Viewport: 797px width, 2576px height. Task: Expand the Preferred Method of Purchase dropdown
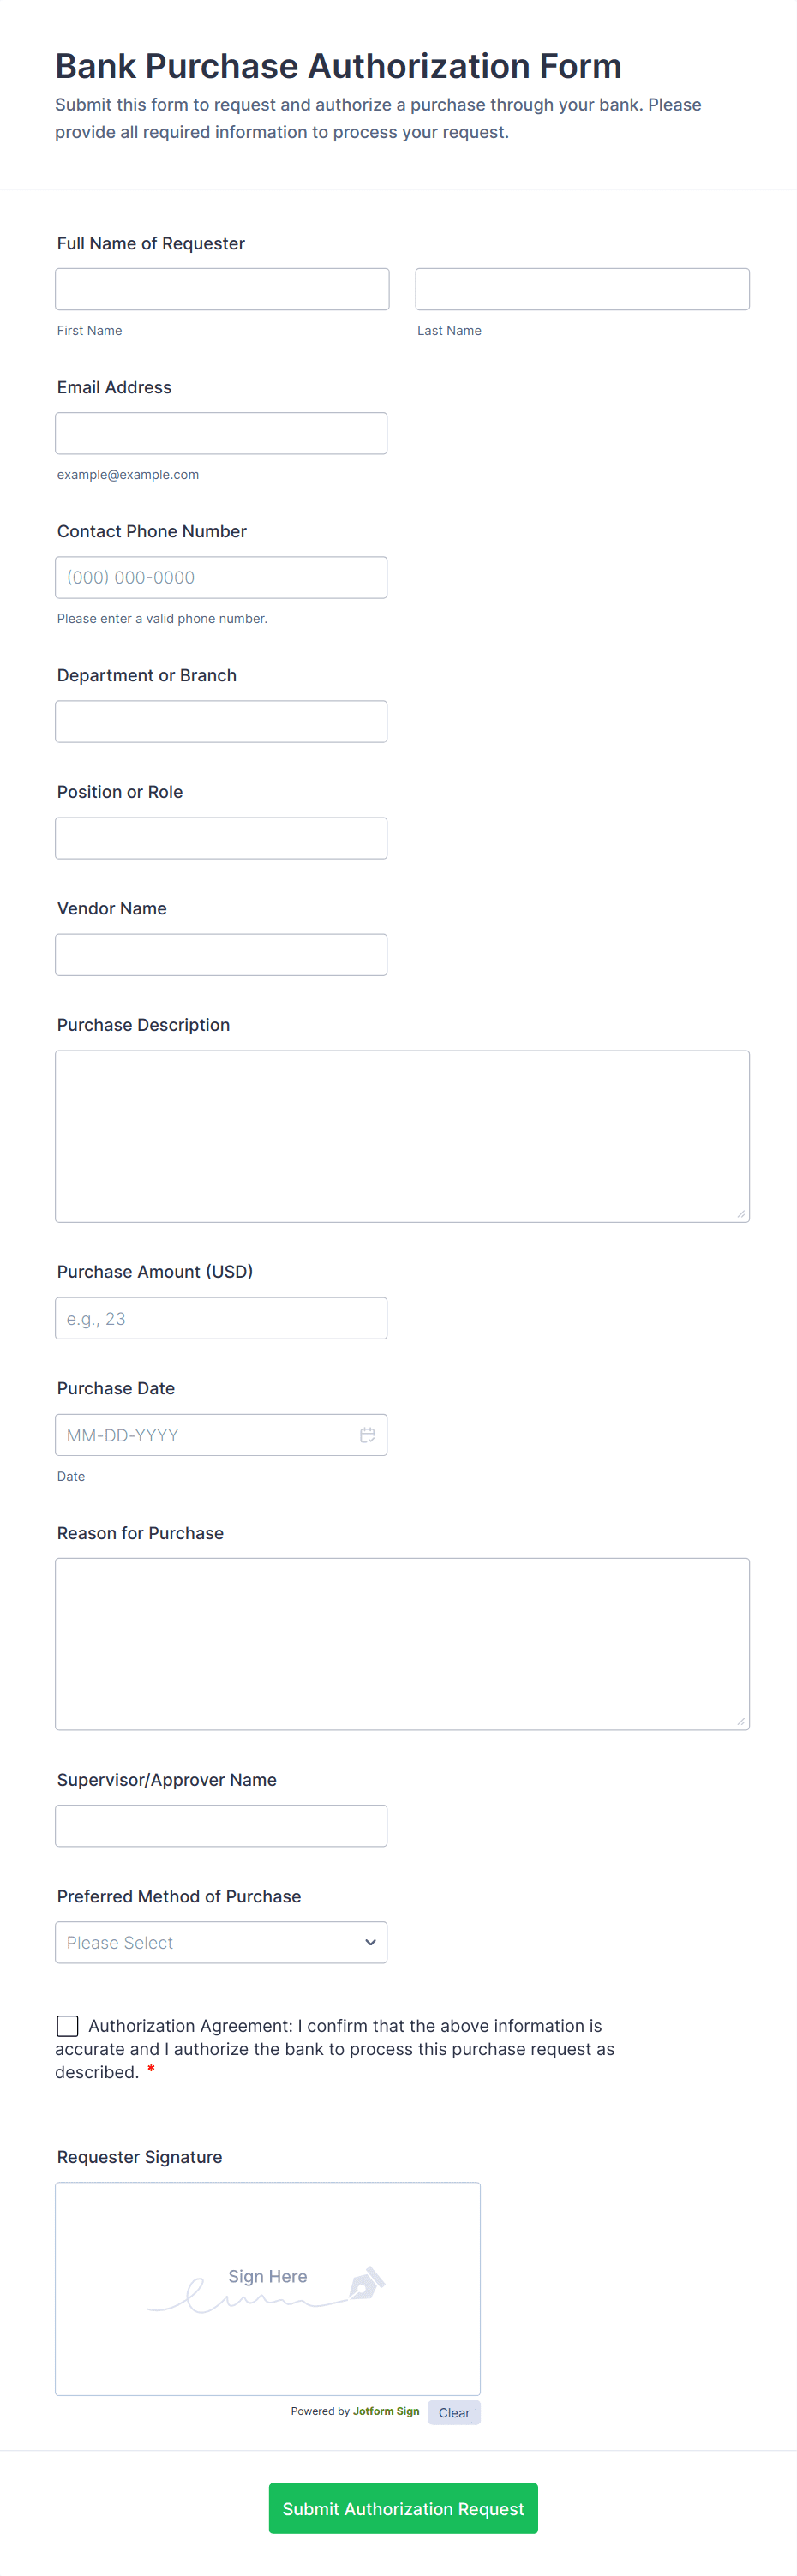(220, 1942)
